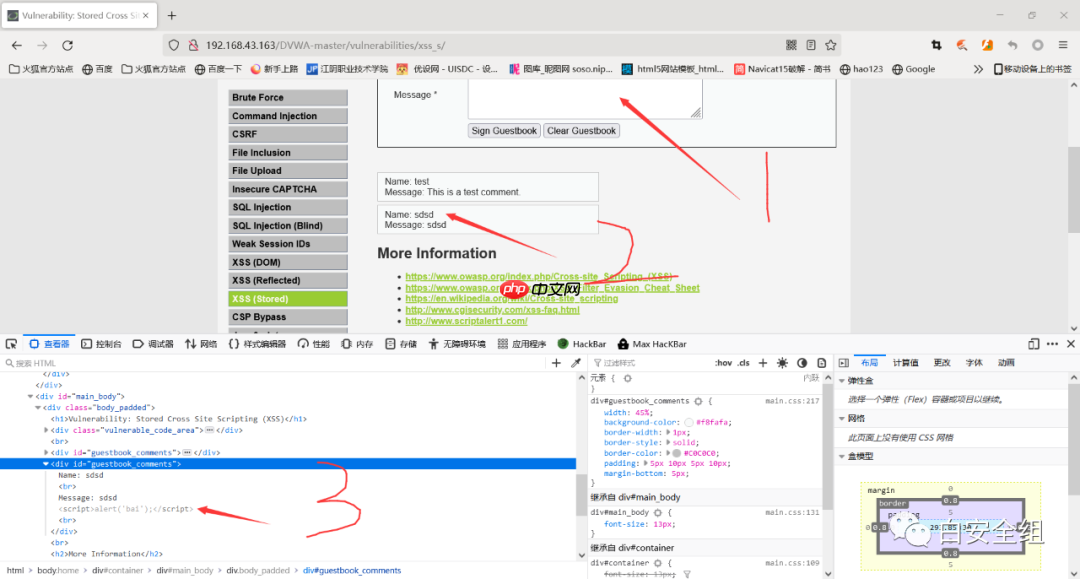The image size is (1080, 579).
Task: Switch to the 控制台 console tab
Action: click(101, 344)
